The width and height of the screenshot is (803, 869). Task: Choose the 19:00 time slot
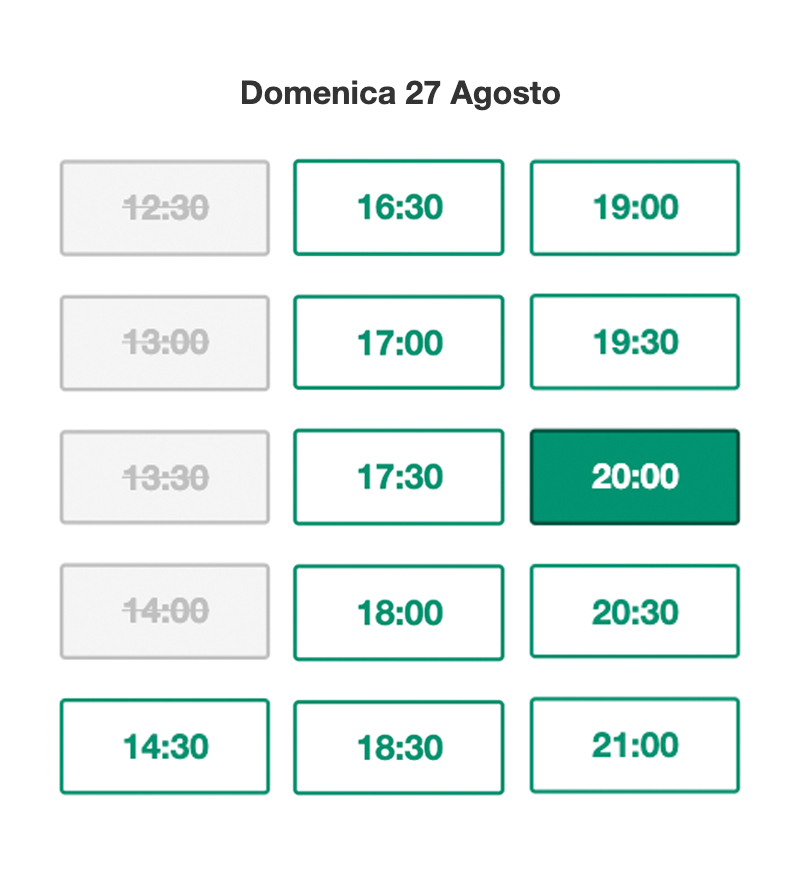pyautogui.click(x=635, y=208)
